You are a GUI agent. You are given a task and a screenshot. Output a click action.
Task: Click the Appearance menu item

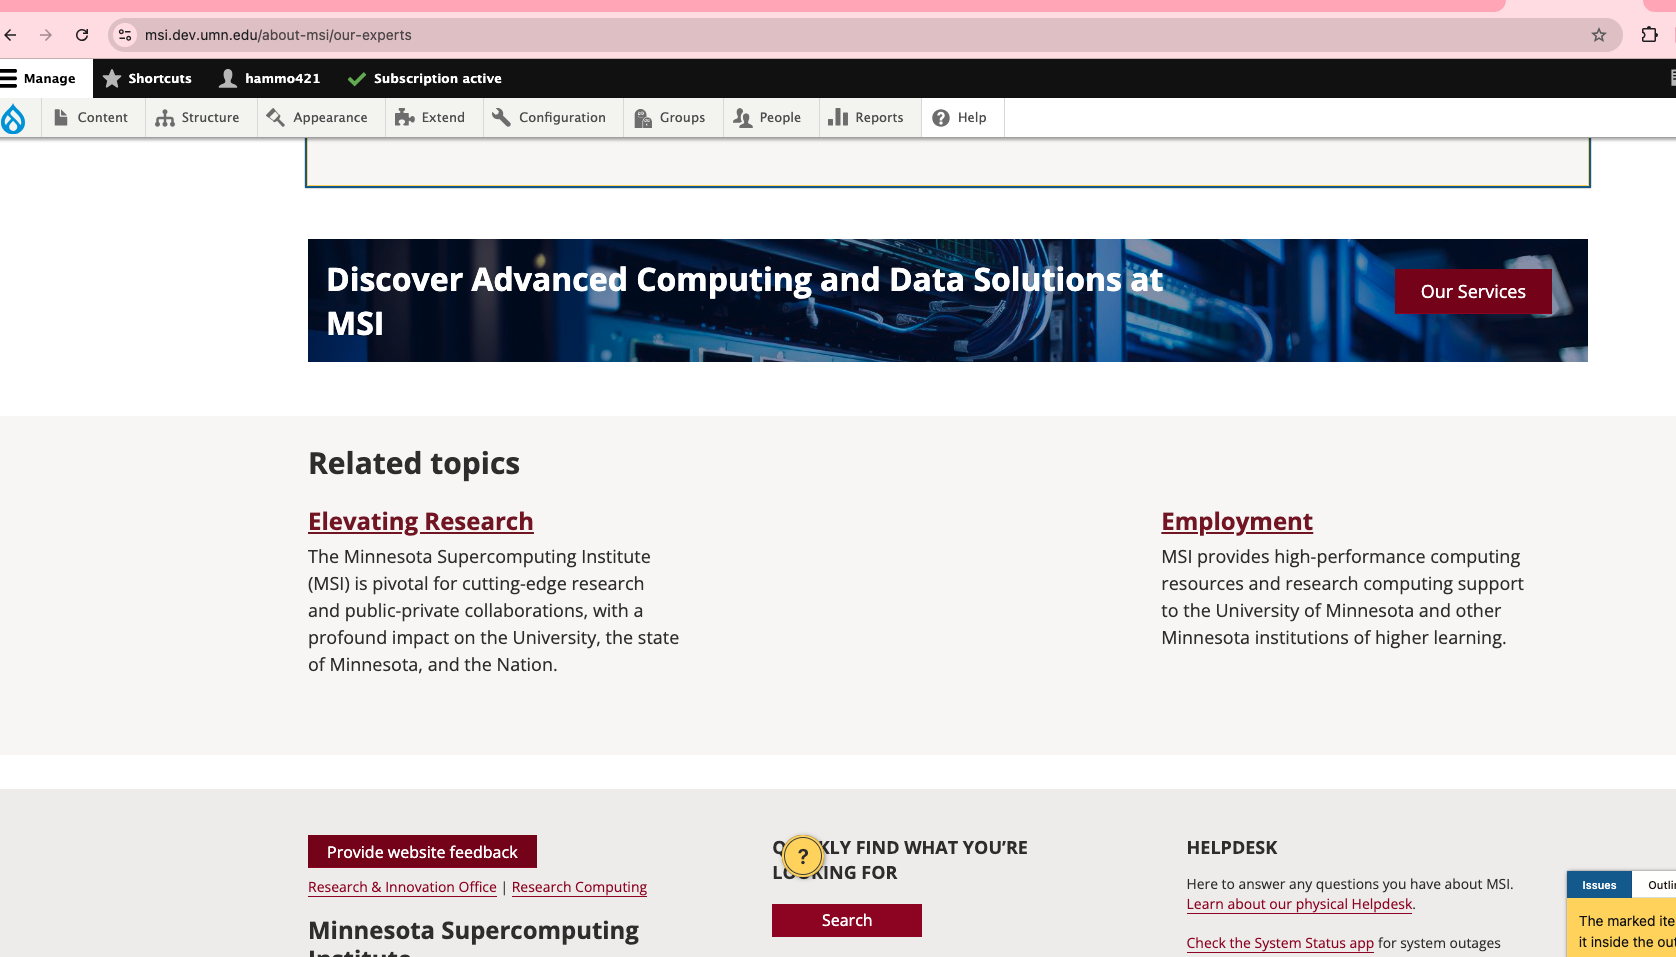[x=318, y=117]
